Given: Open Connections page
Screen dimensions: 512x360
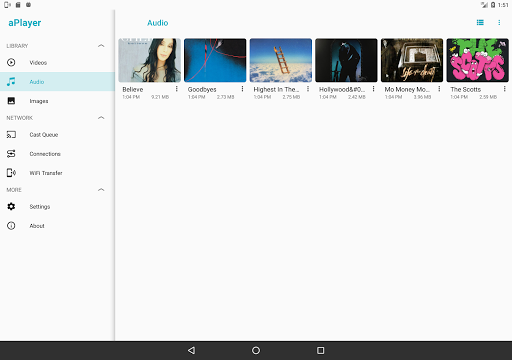Looking at the screenshot, I should [57, 154].
